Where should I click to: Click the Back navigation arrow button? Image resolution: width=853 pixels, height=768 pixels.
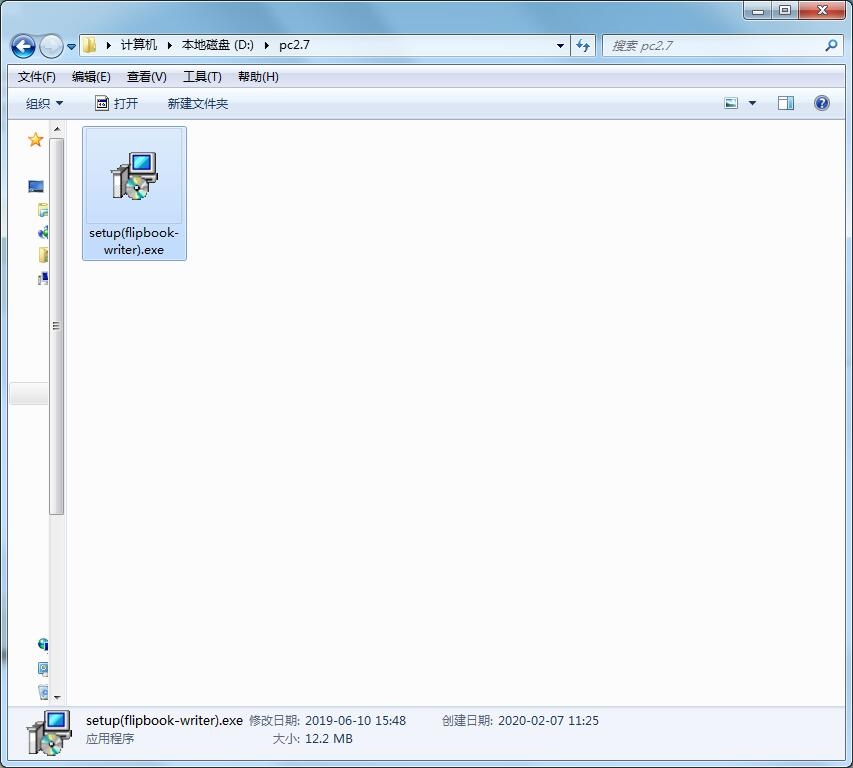(23, 46)
